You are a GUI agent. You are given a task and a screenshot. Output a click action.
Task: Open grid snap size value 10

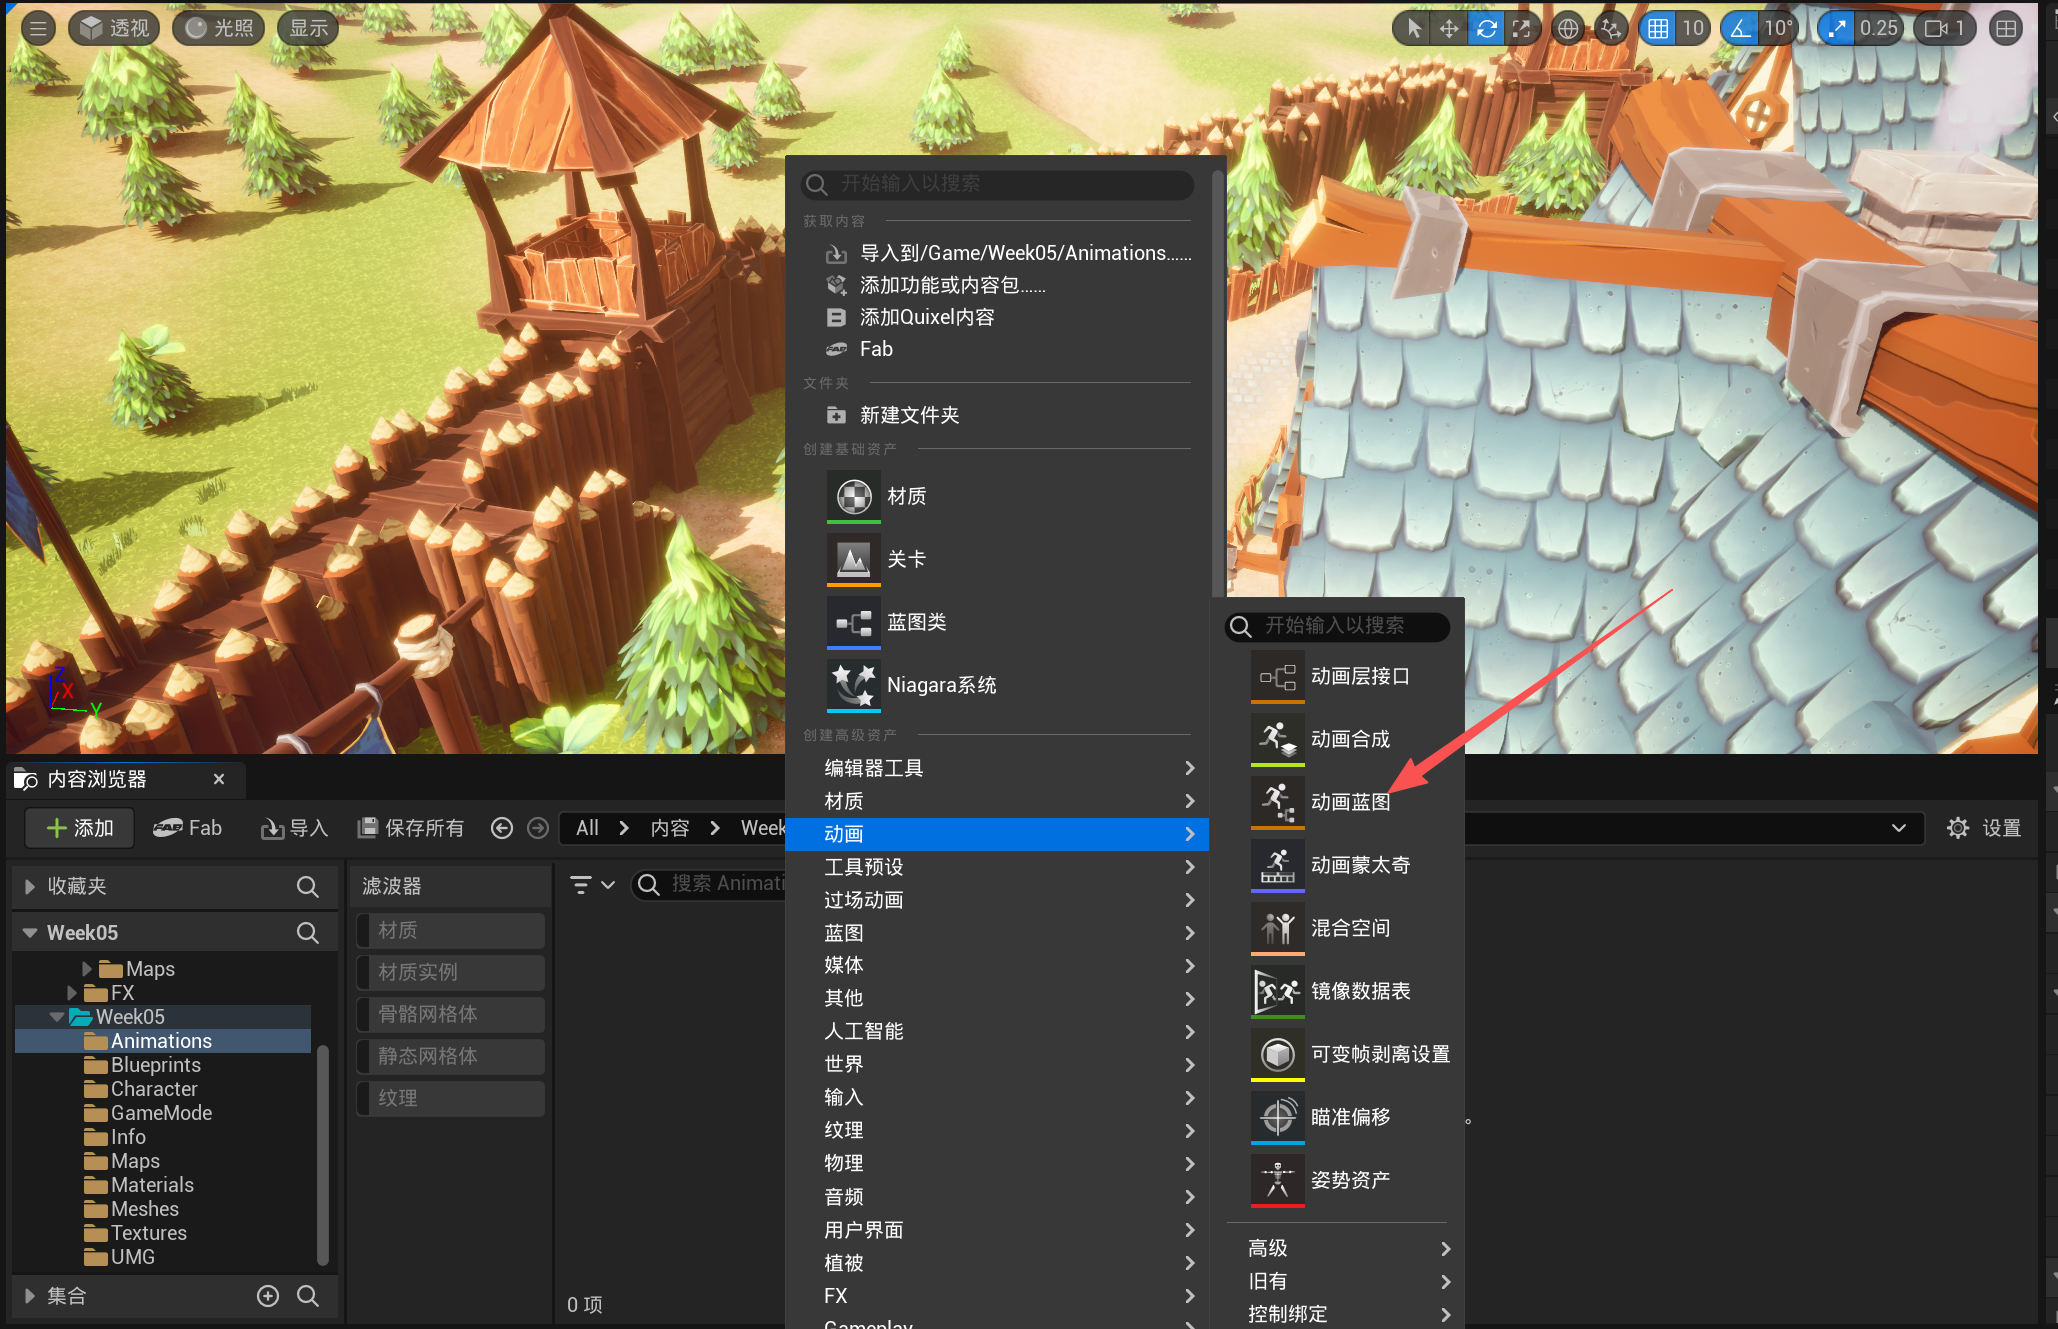coord(1692,28)
